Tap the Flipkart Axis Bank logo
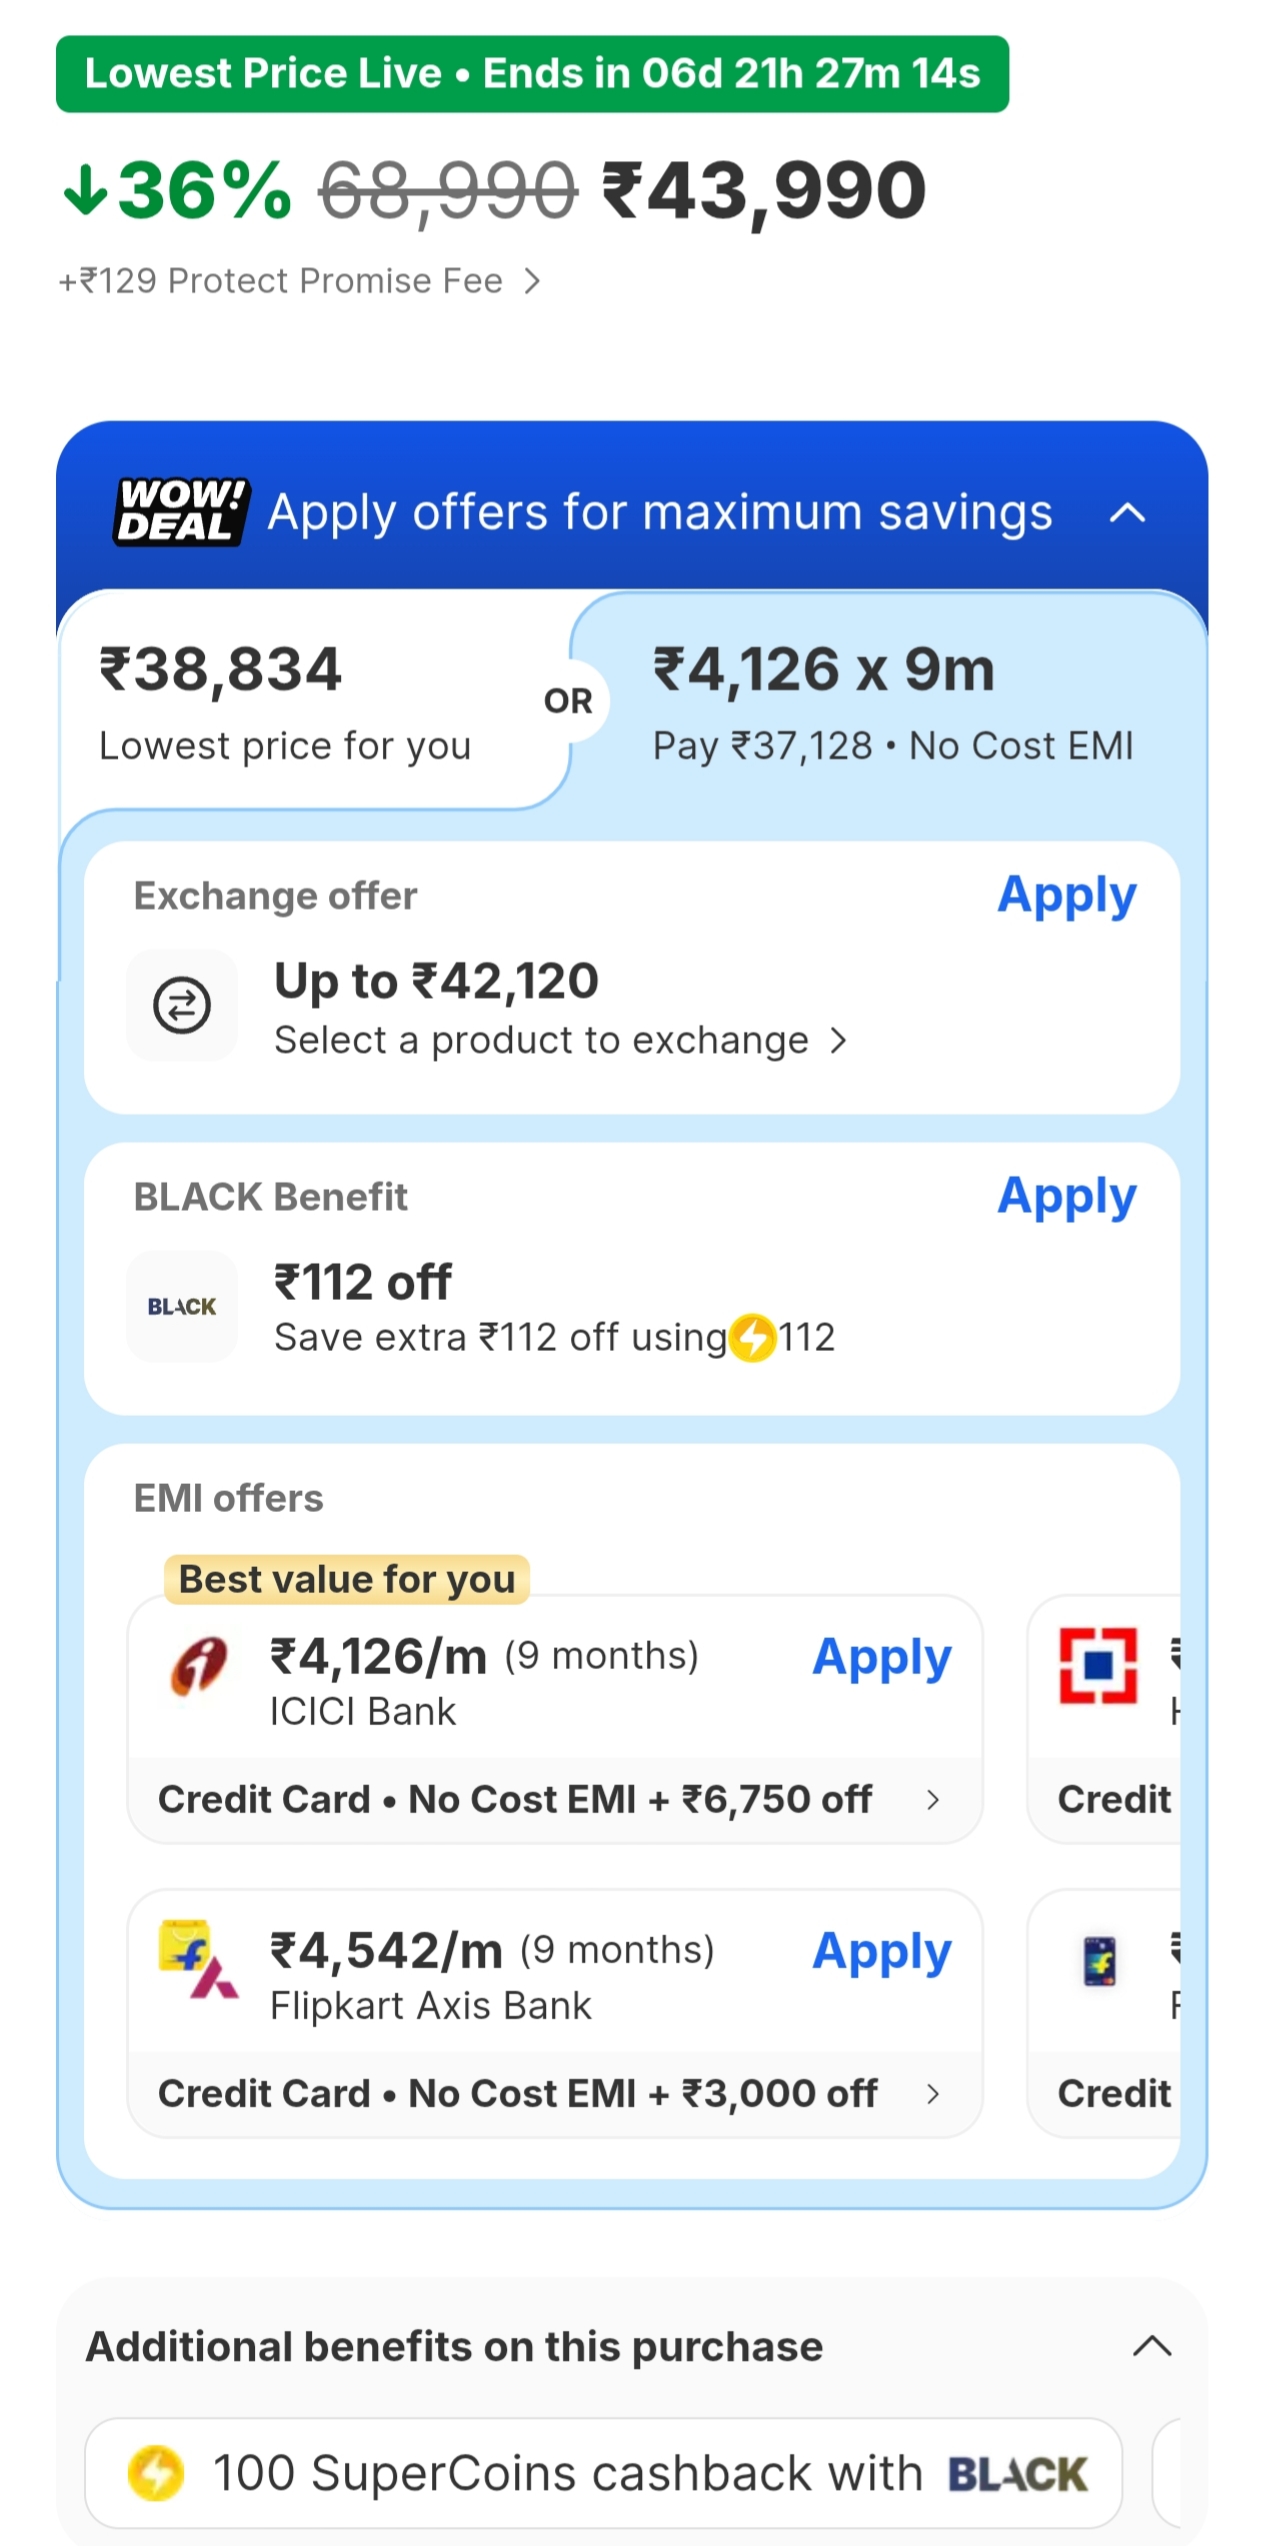Screen dimensions: 1264x2546 click(x=198, y=1960)
